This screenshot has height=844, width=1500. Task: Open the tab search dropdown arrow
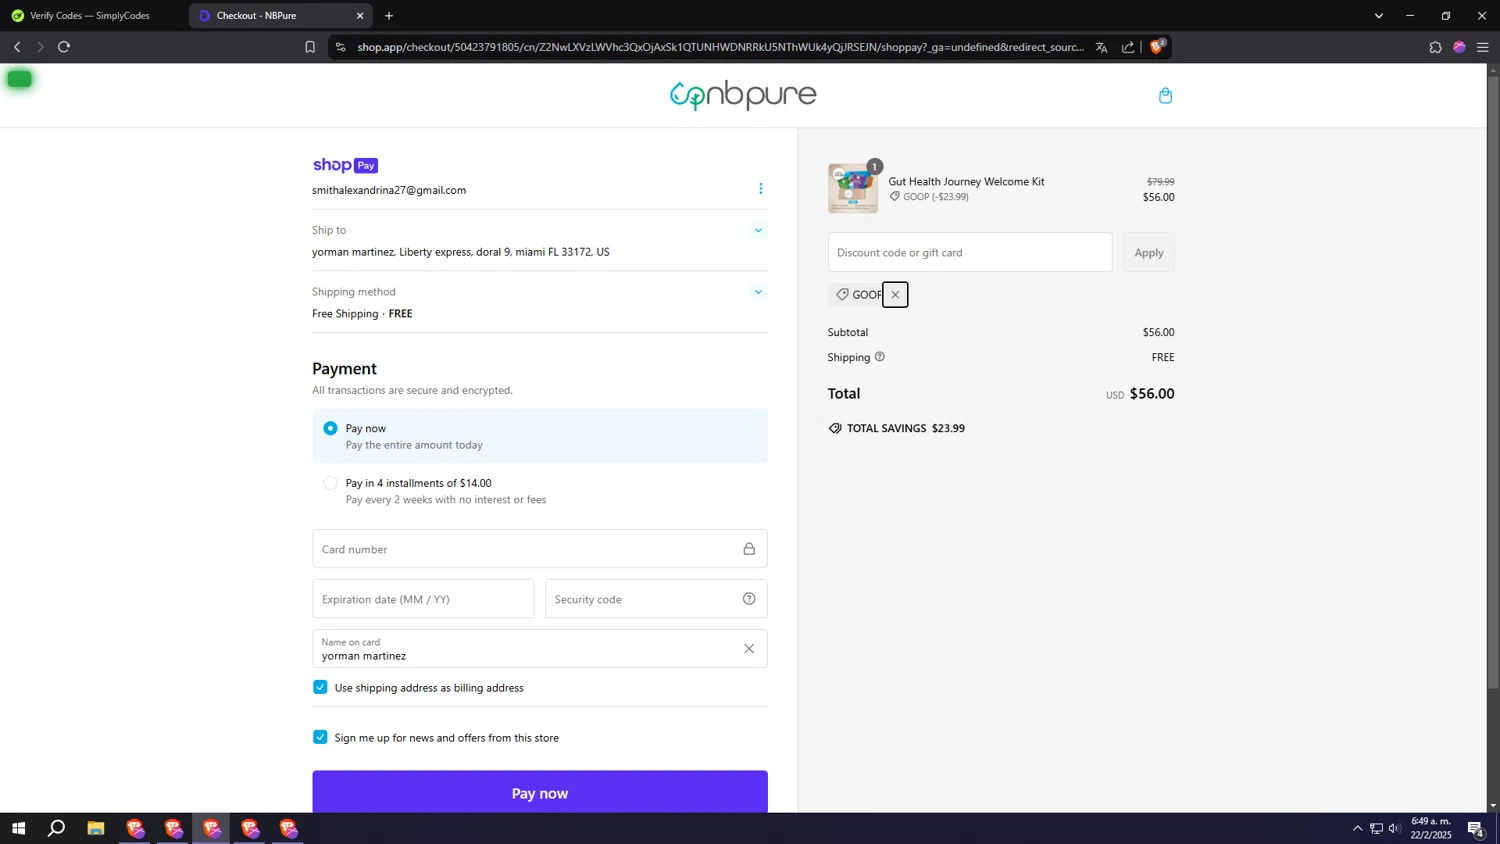tap(1379, 16)
